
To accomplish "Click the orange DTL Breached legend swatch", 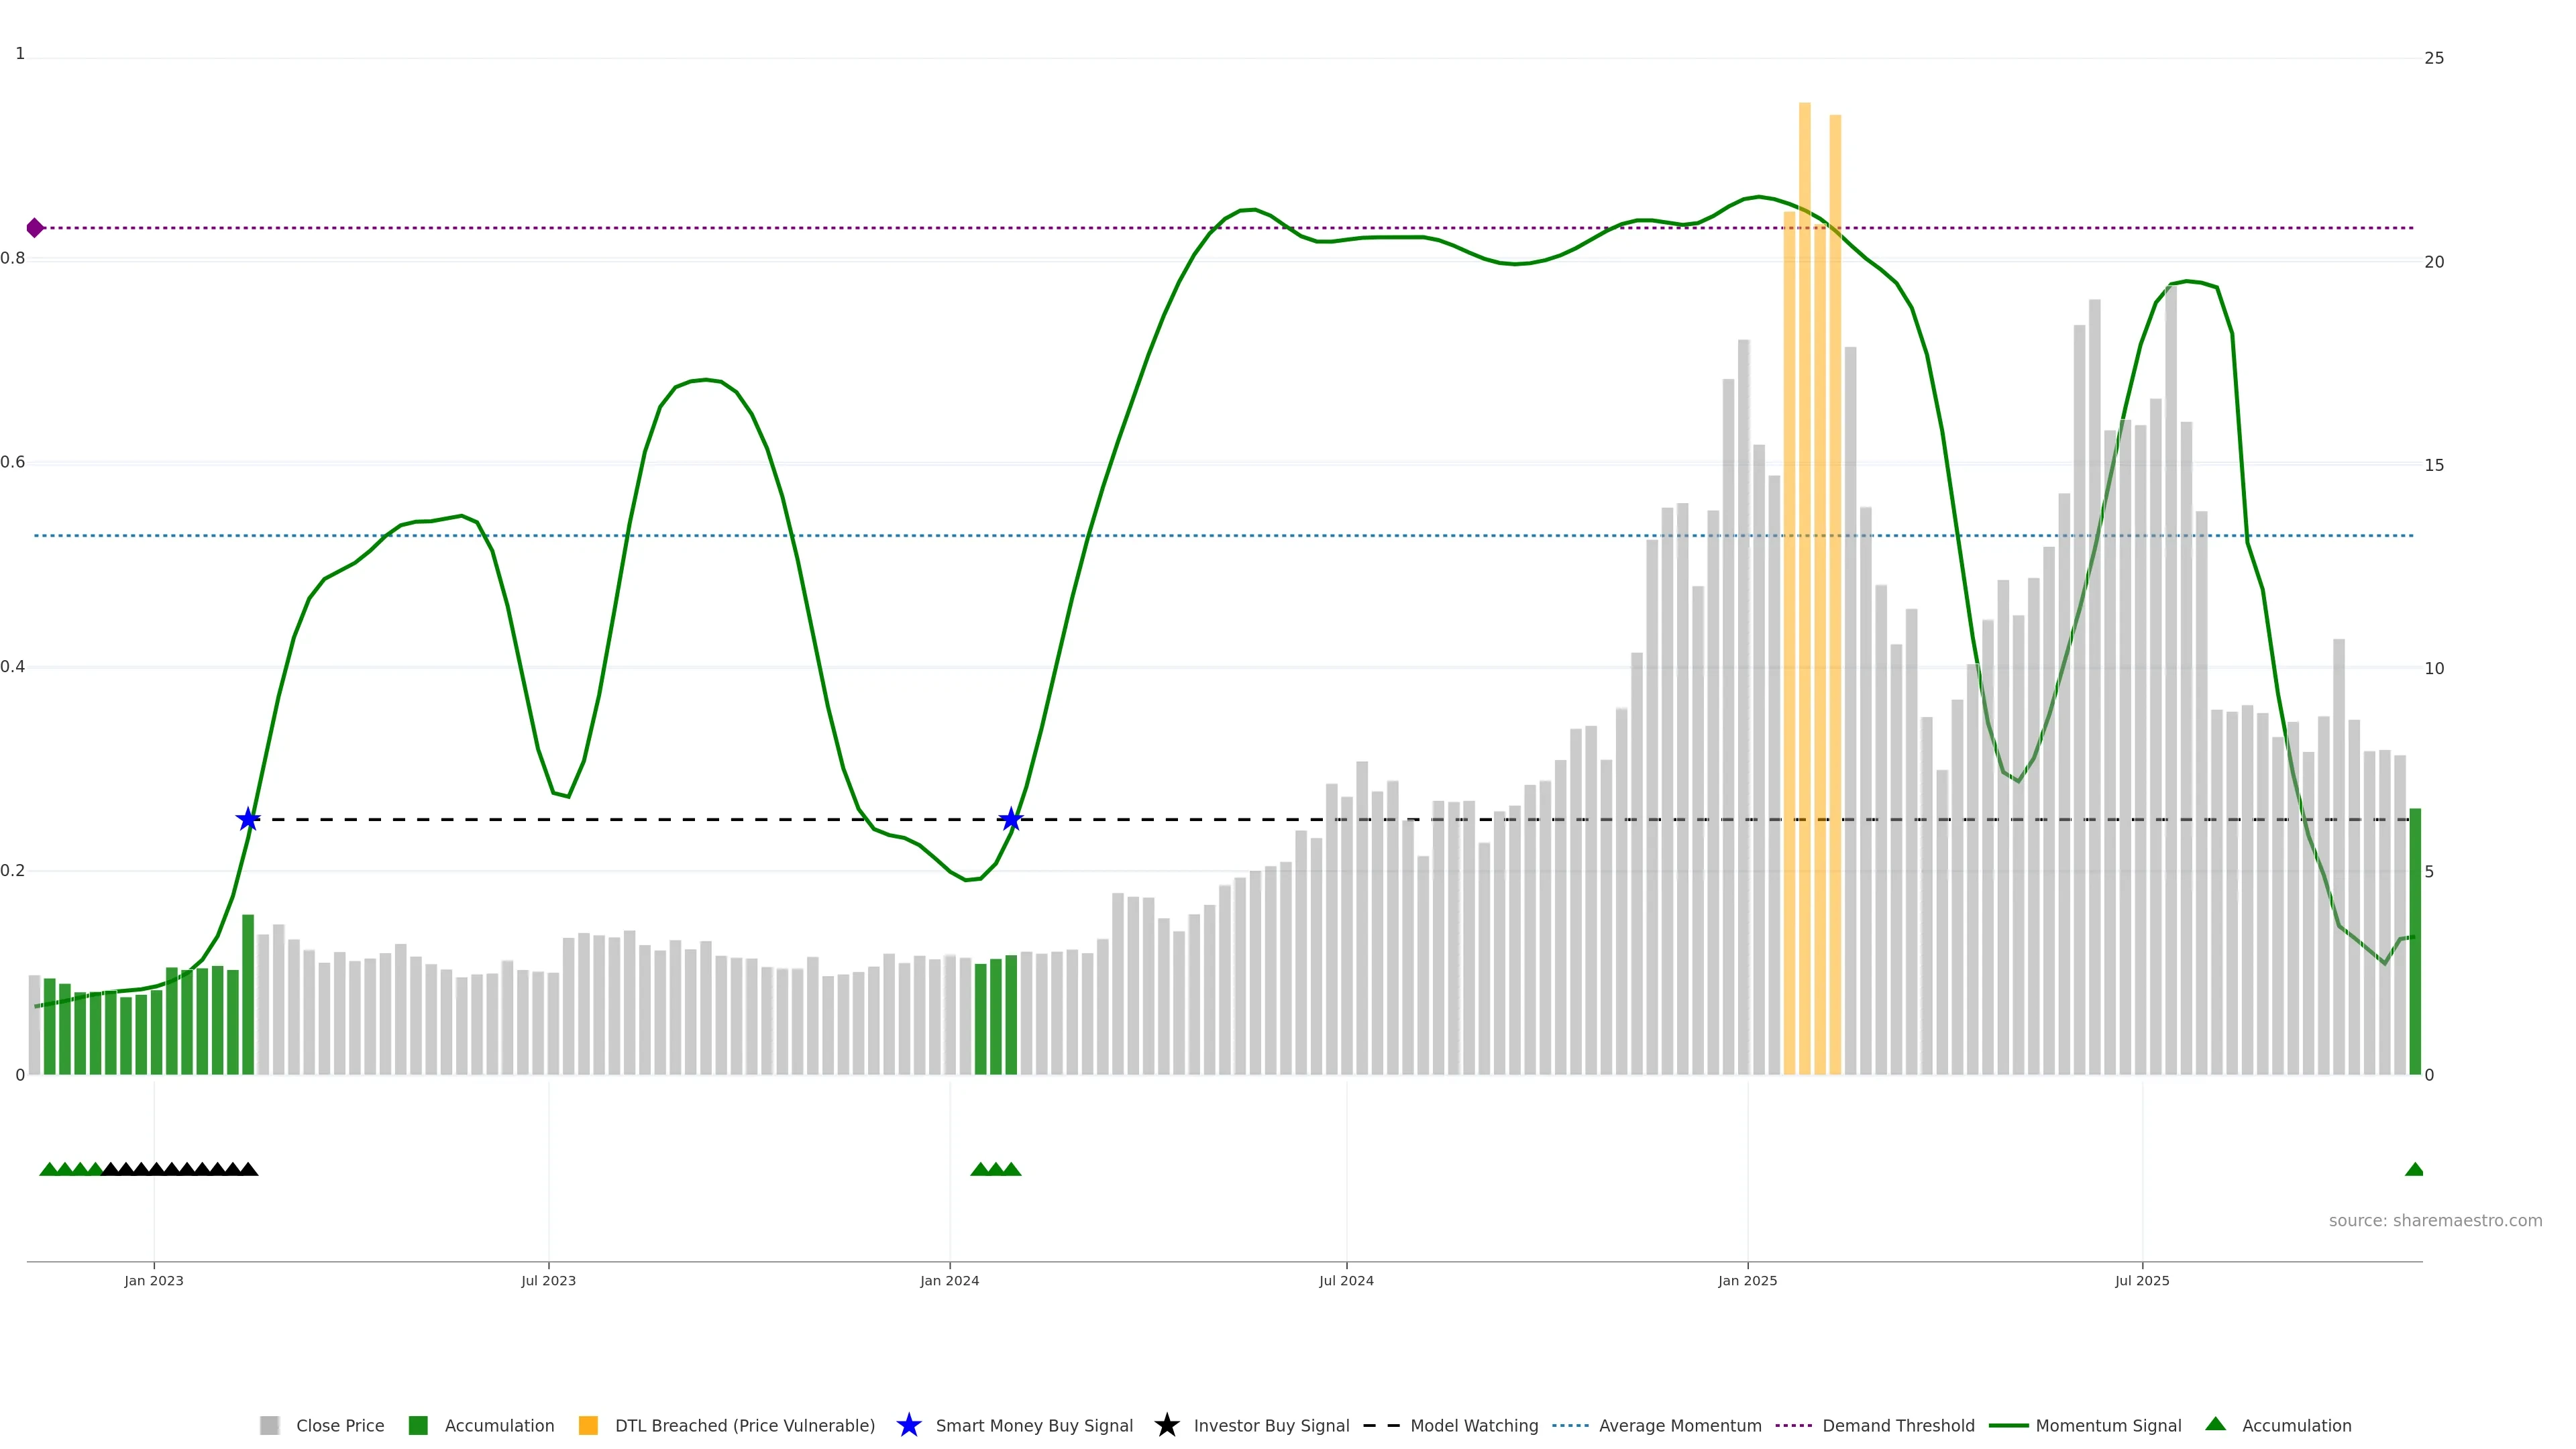I will (x=588, y=1425).
